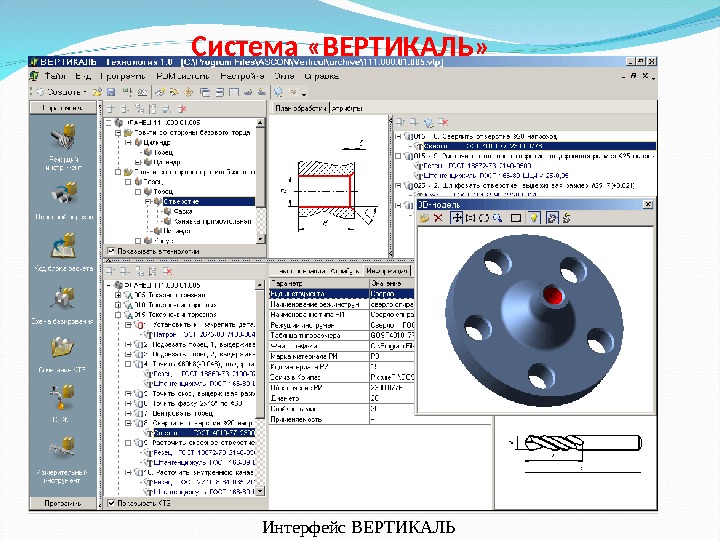Click the Схема базирования sidebar icon
720x540 pixels.
(x=63, y=298)
